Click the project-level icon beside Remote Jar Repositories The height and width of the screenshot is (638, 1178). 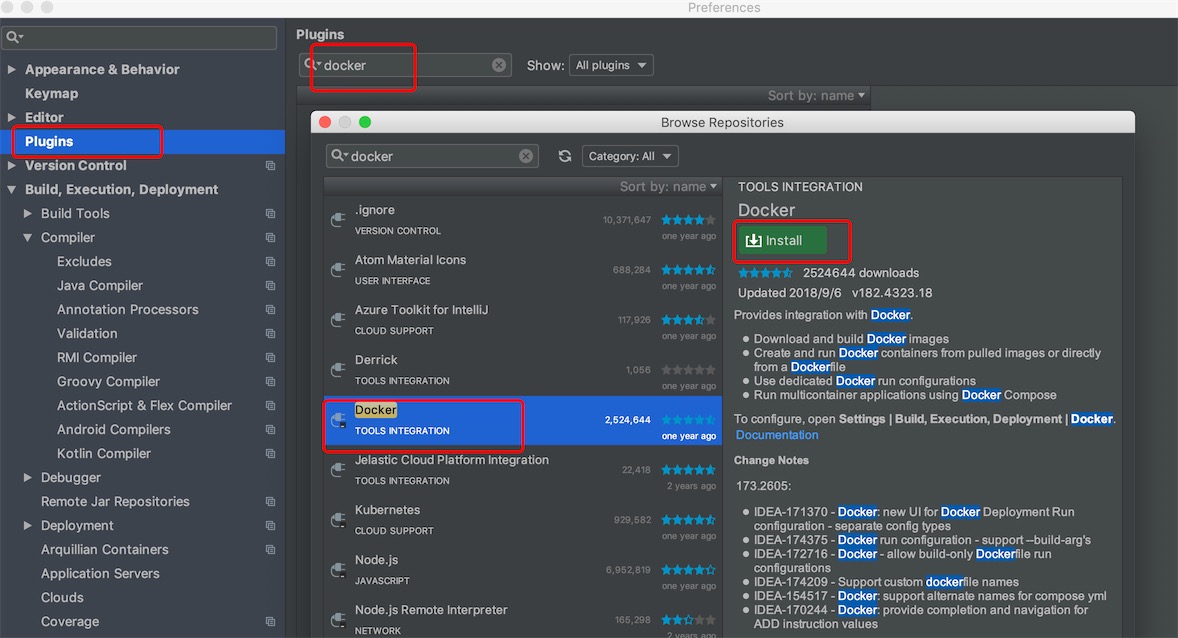[270, 501]
